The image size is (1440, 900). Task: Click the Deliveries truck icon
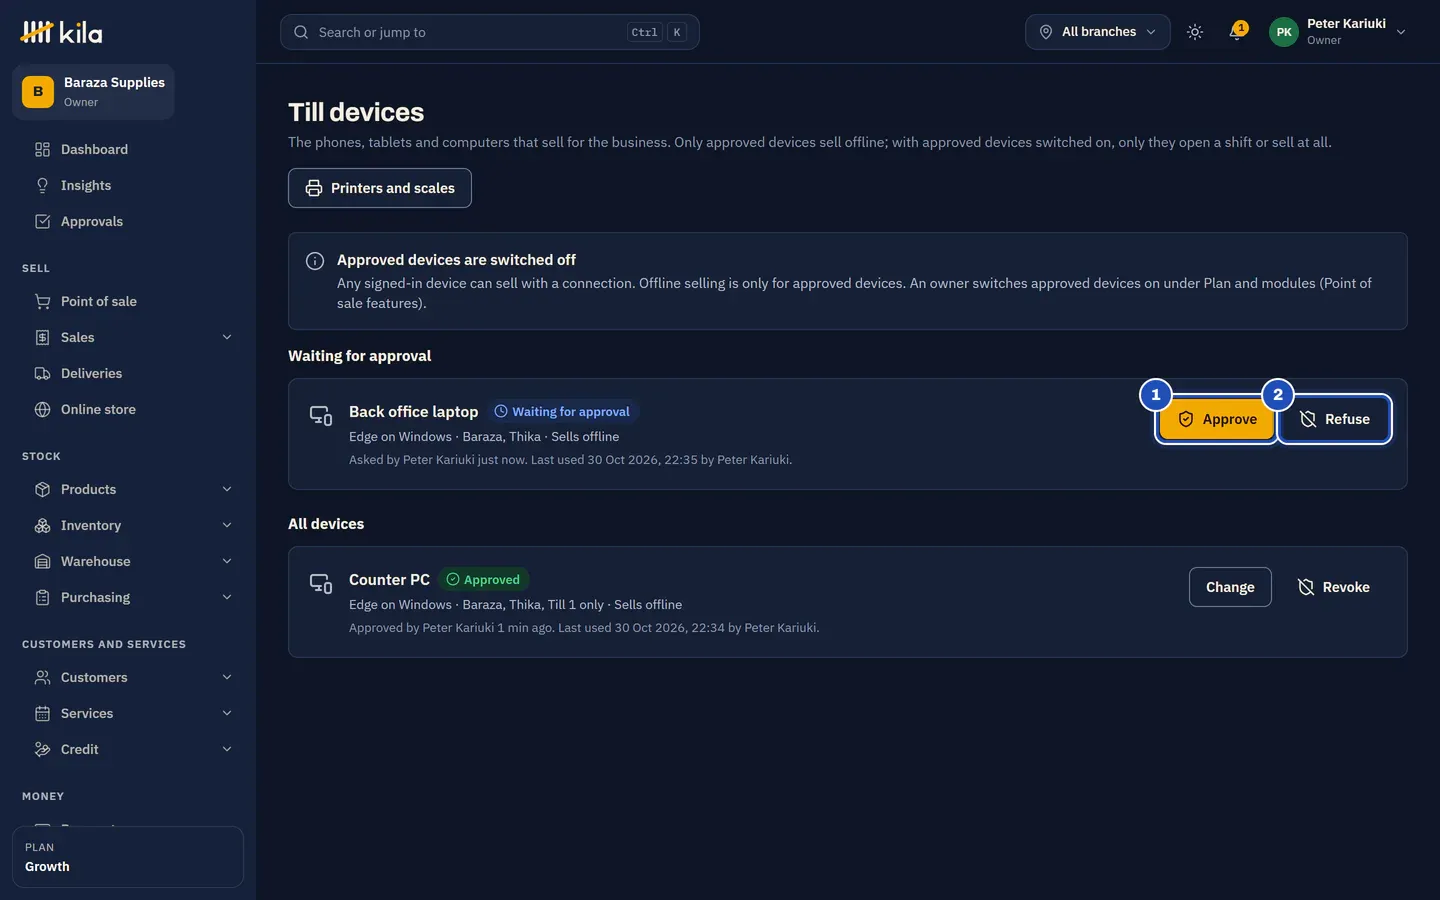click(42, 373)
